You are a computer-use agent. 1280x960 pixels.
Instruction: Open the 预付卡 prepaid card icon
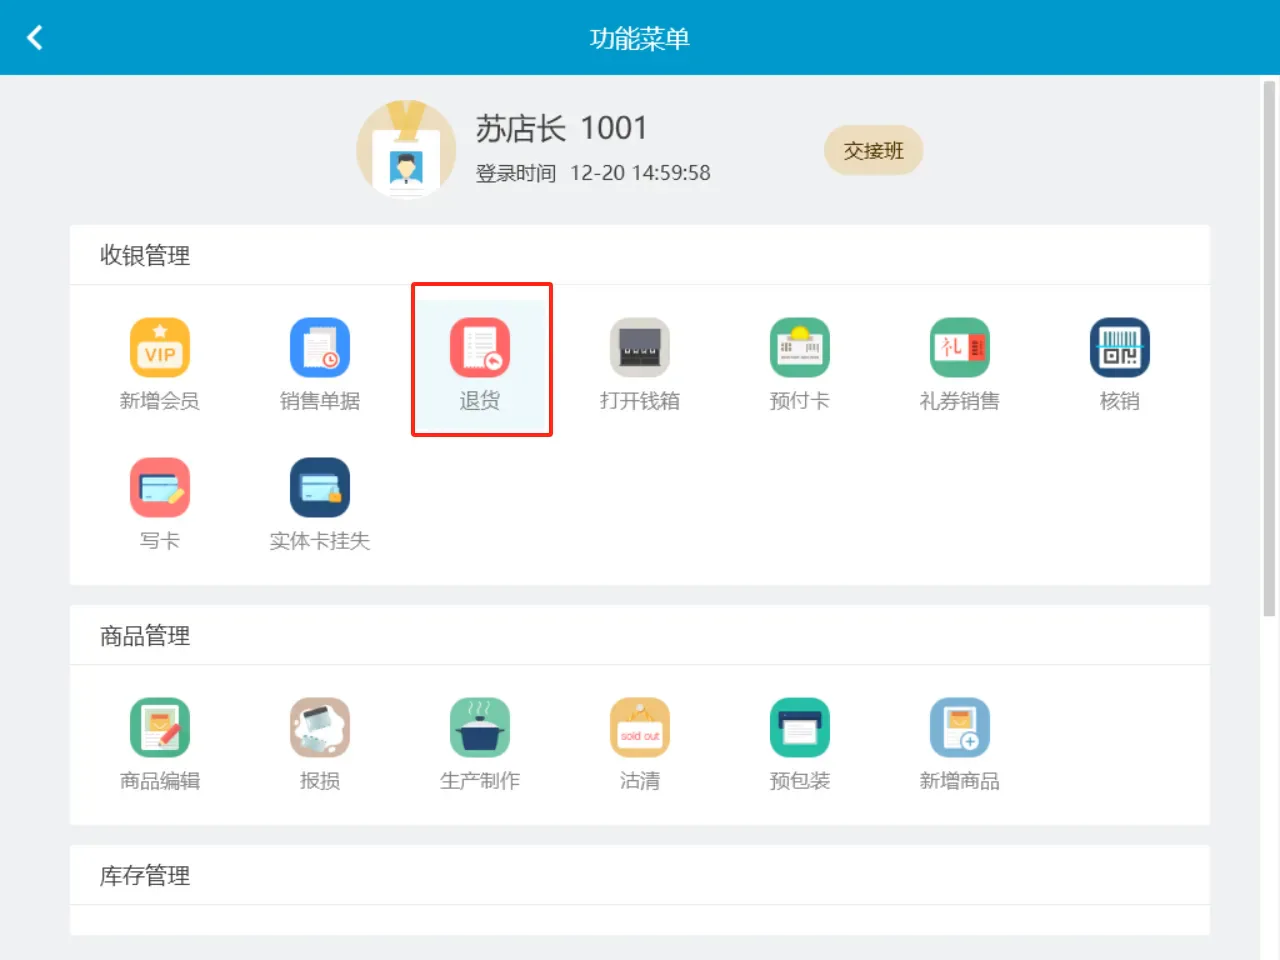[x=800, y=347]
